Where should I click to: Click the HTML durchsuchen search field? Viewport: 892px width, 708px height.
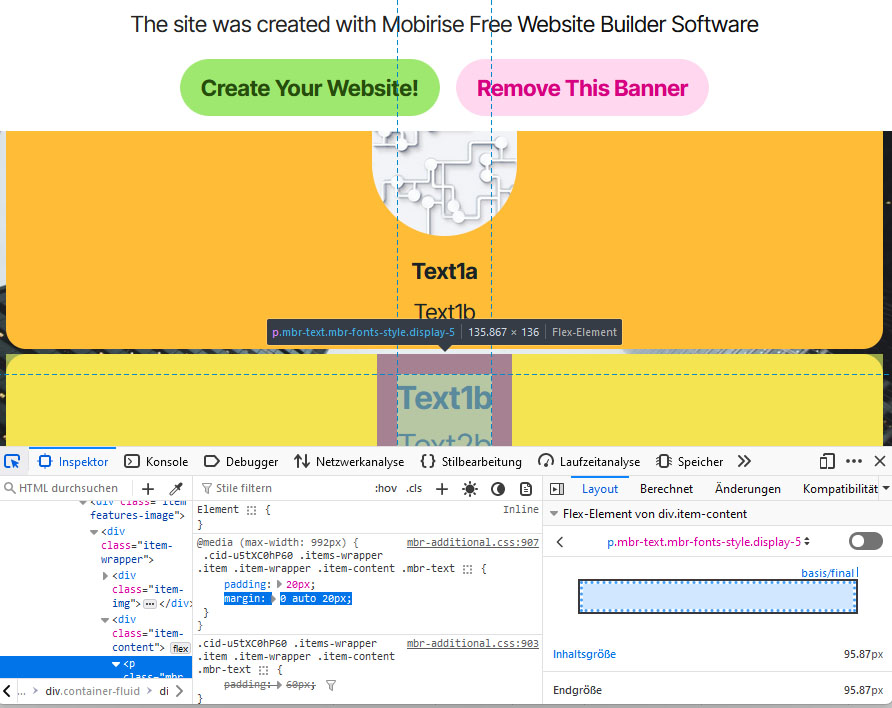(x=68, y=489)
